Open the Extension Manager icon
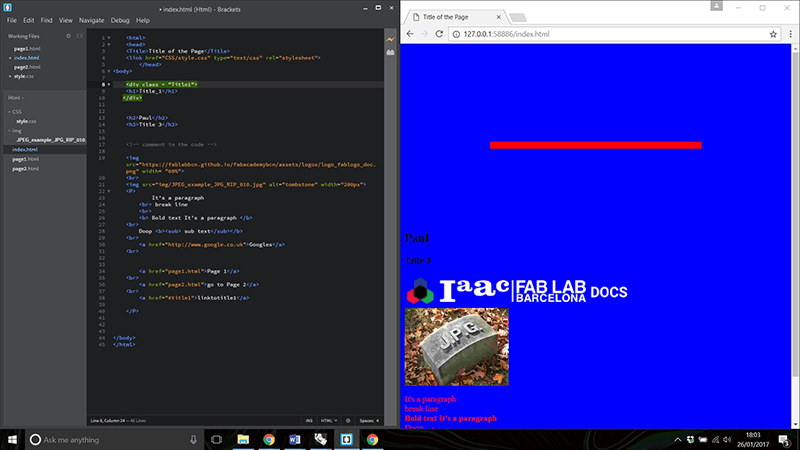This screenshot has width=800, height=450. pos(390,52)
